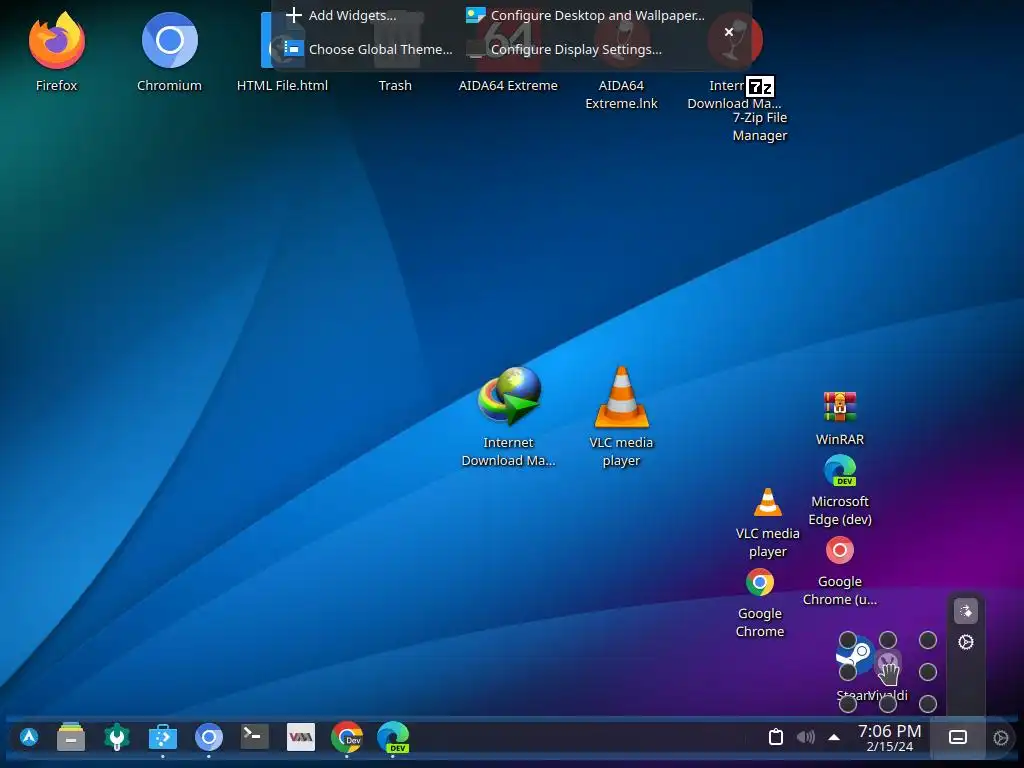This screenshot has height=768, width=1024.
Task: Launch the VM app from the taskbar
Action: (301, 737)
